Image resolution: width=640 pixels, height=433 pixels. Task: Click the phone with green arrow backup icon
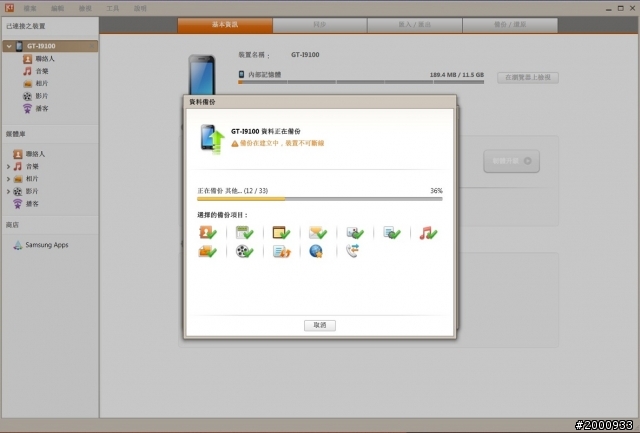(x=213, y=139)
